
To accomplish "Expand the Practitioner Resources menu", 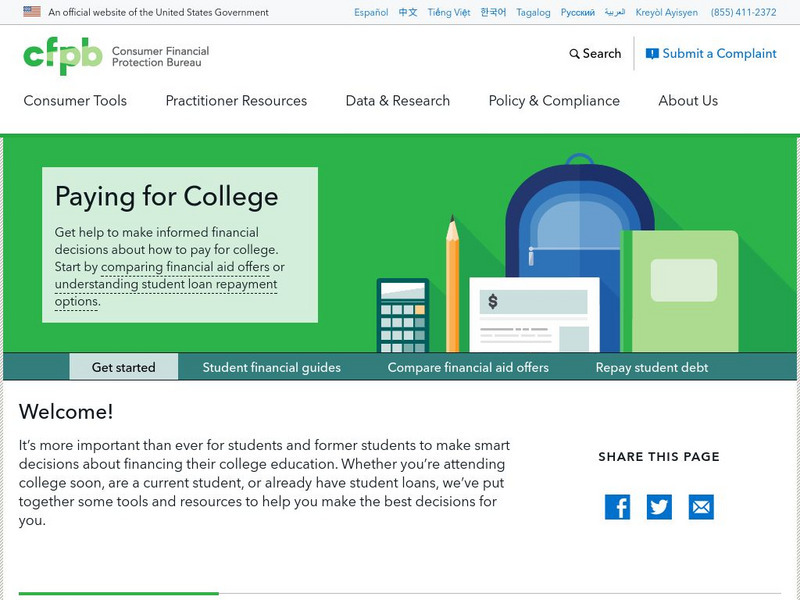I will pyautogui.click(x=236, y=101).
